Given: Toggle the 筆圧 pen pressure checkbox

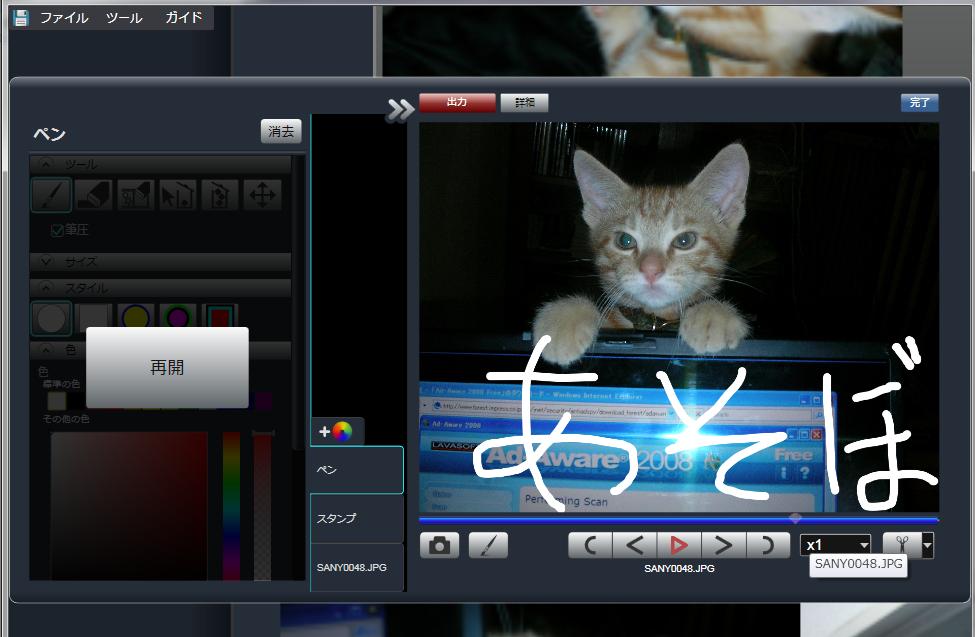Looking at the screenshot, I should pyautogui.click(x=57, y=231).
